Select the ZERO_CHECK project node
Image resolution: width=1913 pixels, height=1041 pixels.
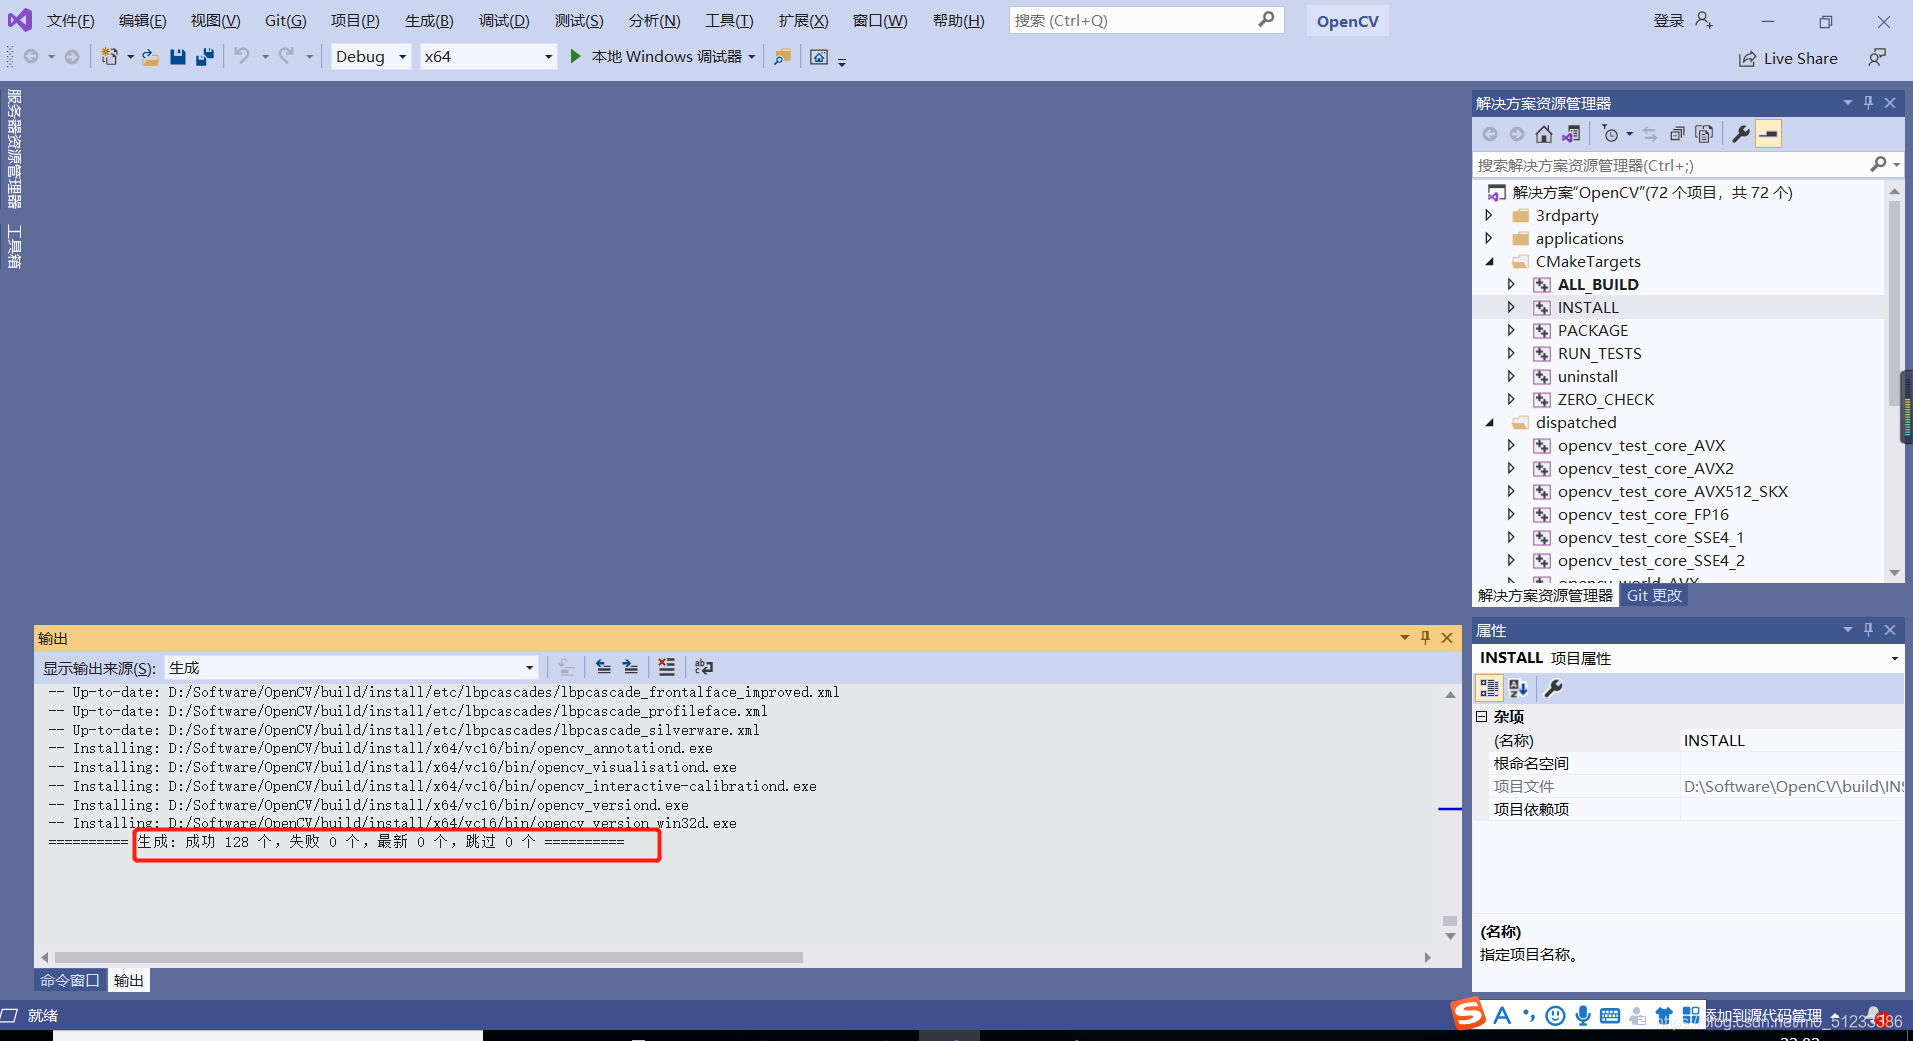pos(1605,400)
